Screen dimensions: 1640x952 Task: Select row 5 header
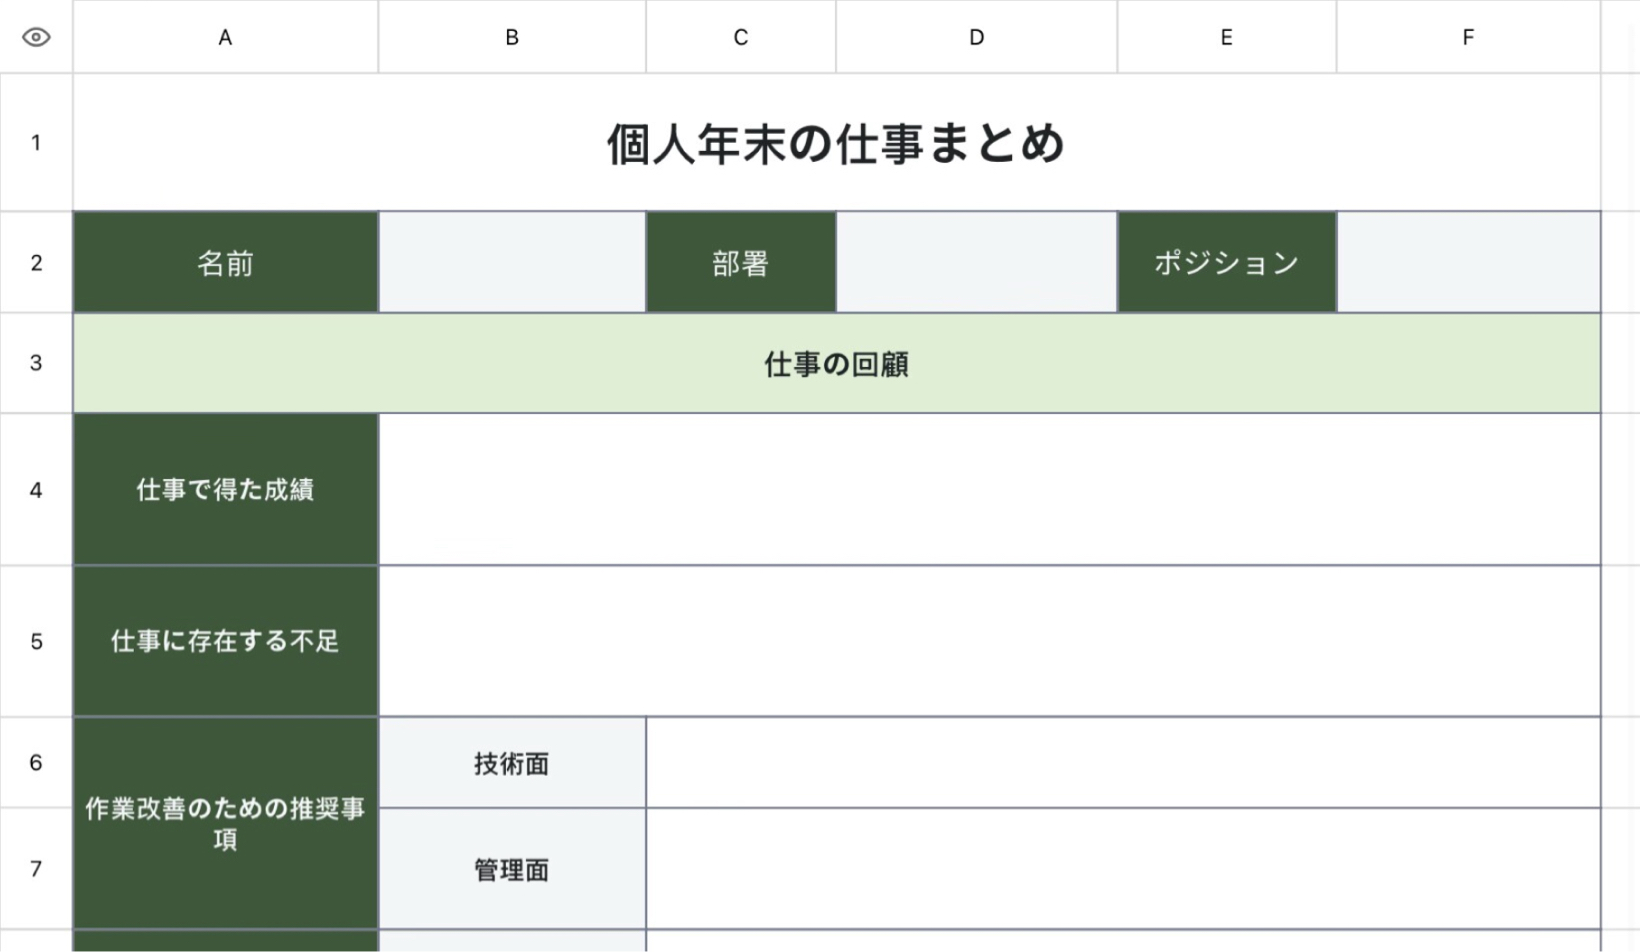tap(36, 641)
